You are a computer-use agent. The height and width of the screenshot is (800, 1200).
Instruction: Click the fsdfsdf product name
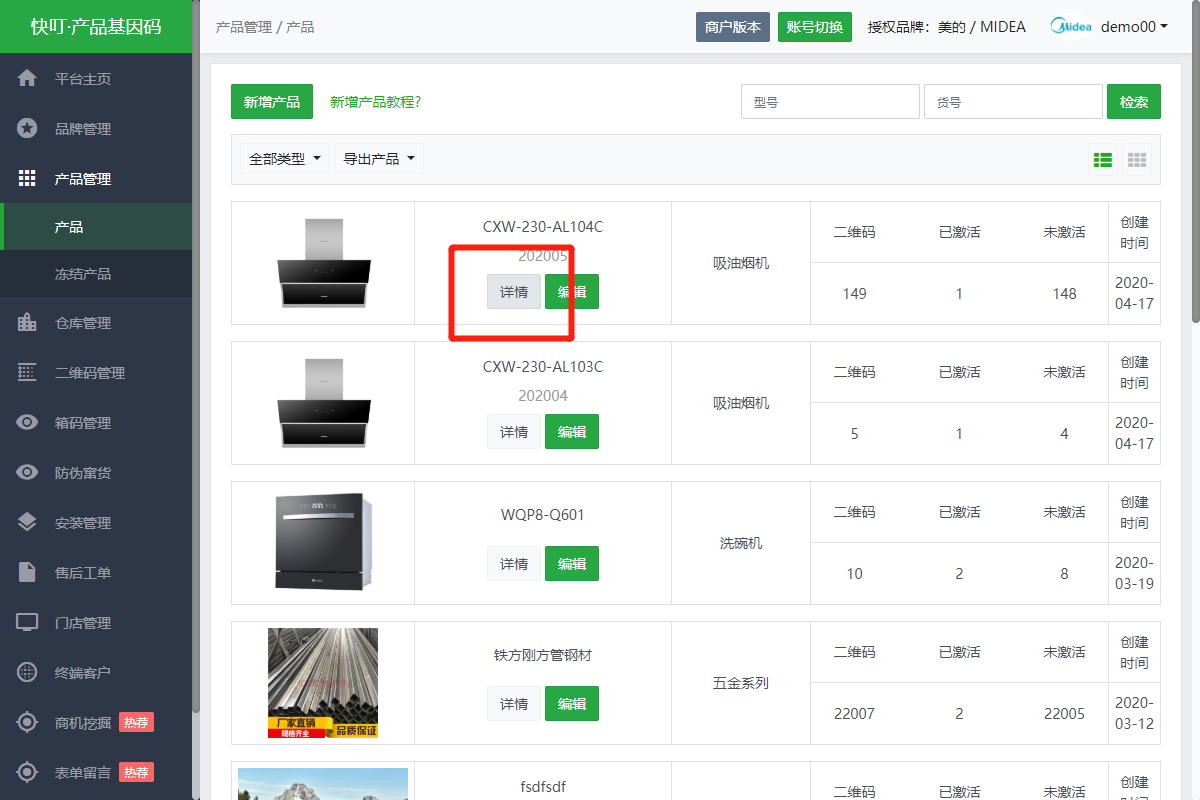tap(543, 787)
